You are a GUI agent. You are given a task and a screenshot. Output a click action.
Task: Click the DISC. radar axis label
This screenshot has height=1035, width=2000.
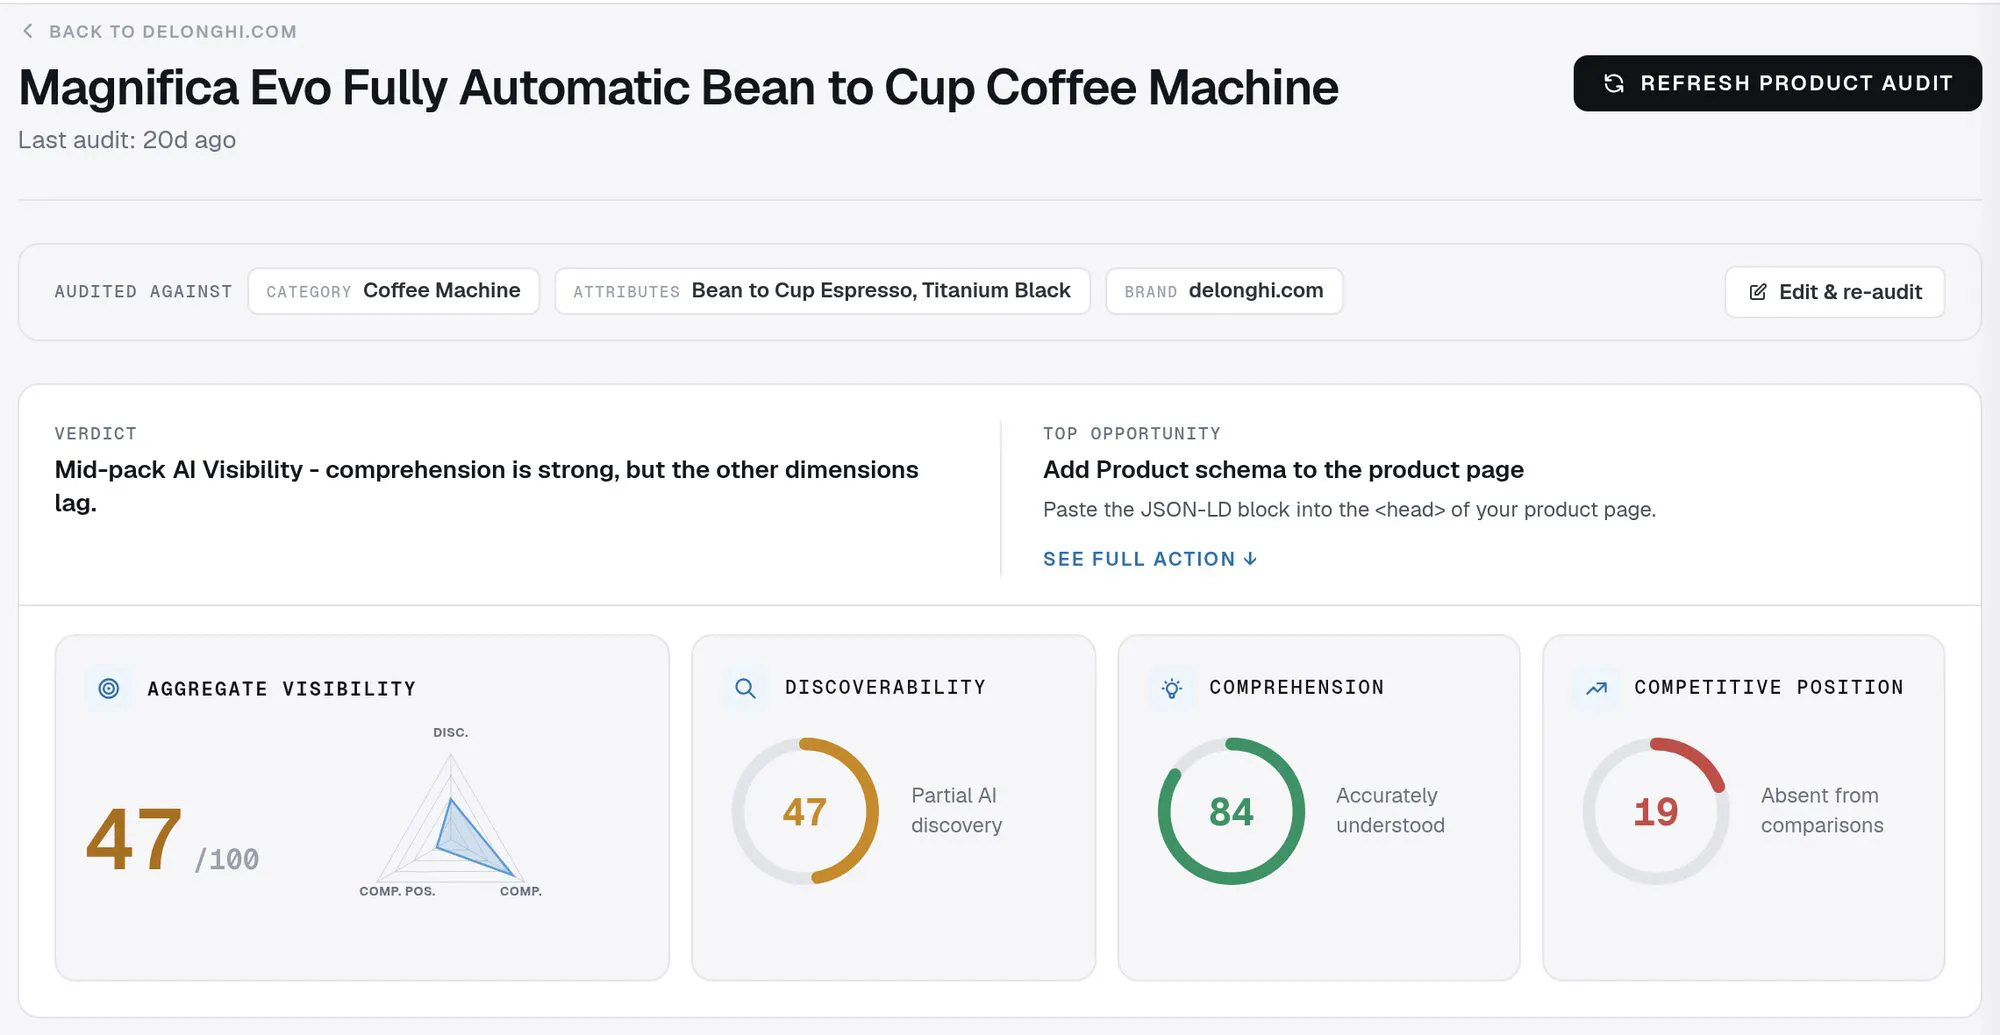(x=451, y=733)
